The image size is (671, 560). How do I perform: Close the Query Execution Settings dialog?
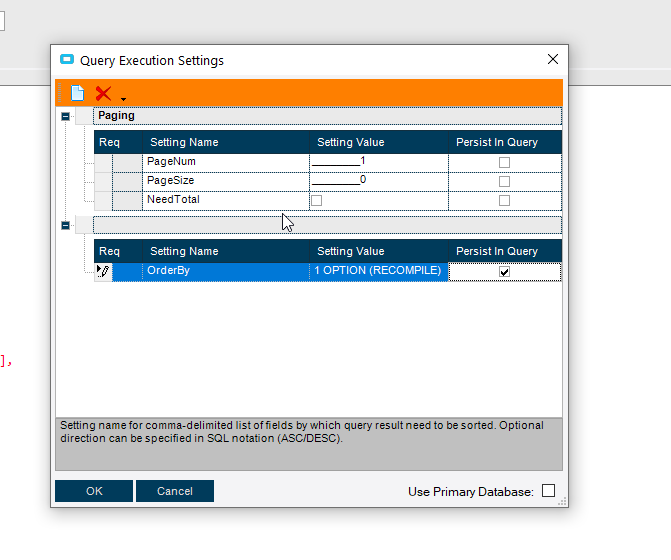click(553, 59)
